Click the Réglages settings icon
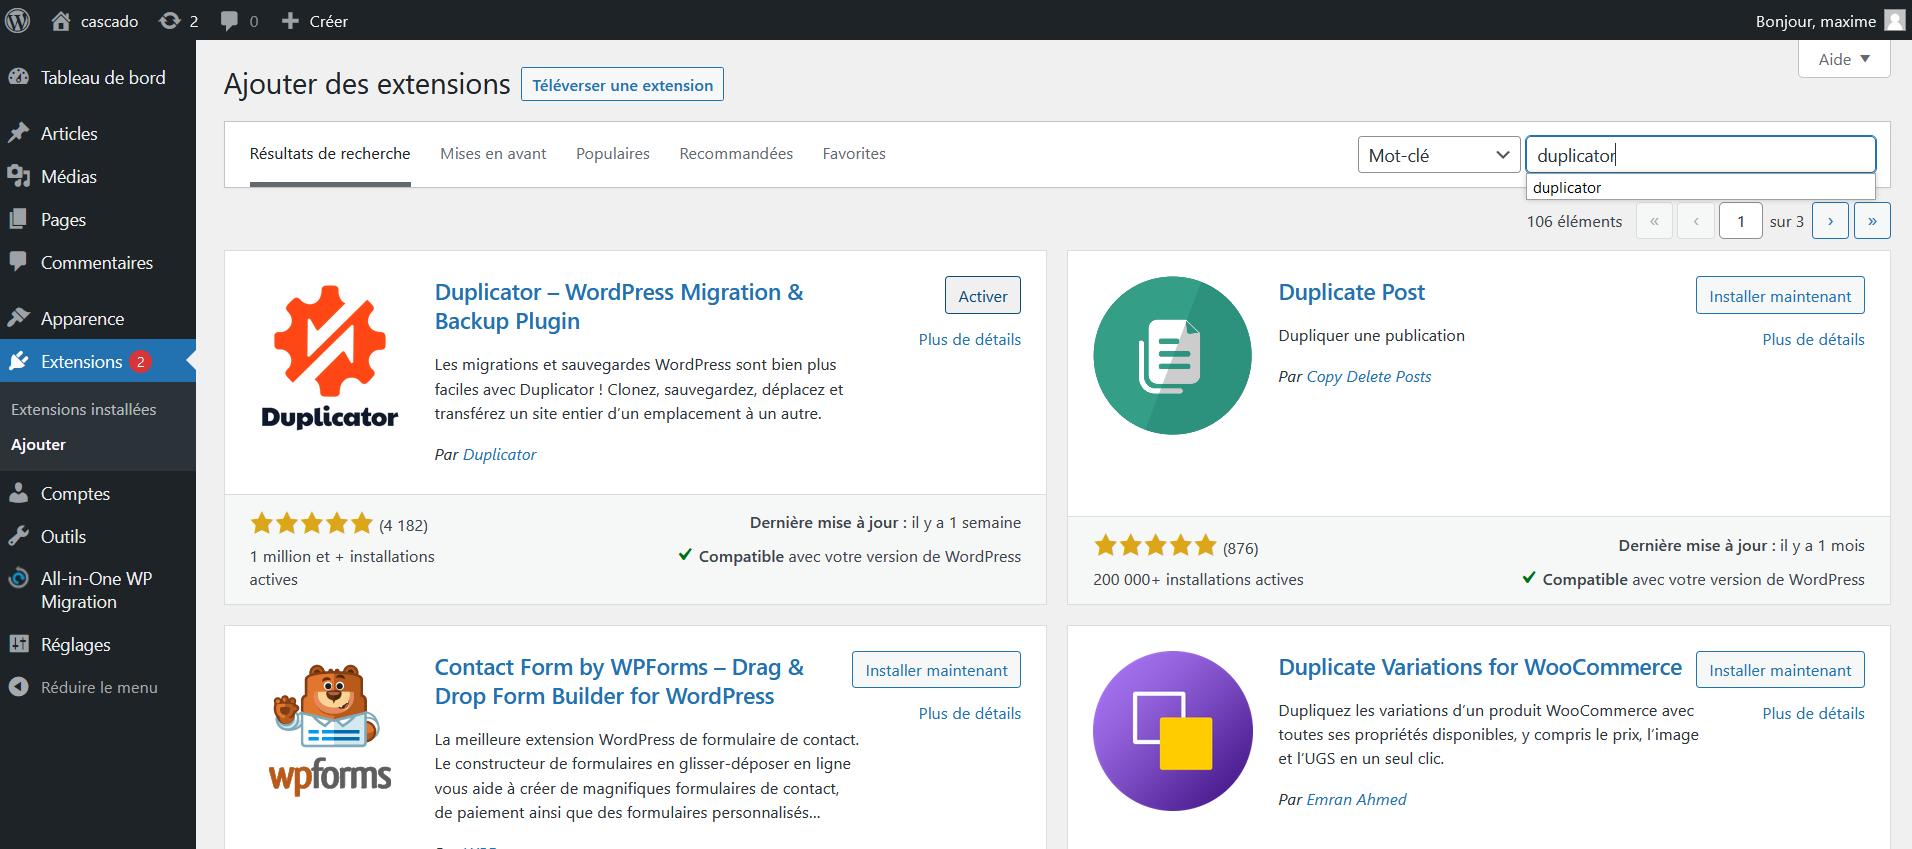The width and height of the screenshot is (1912, 849). pos(18,644)
